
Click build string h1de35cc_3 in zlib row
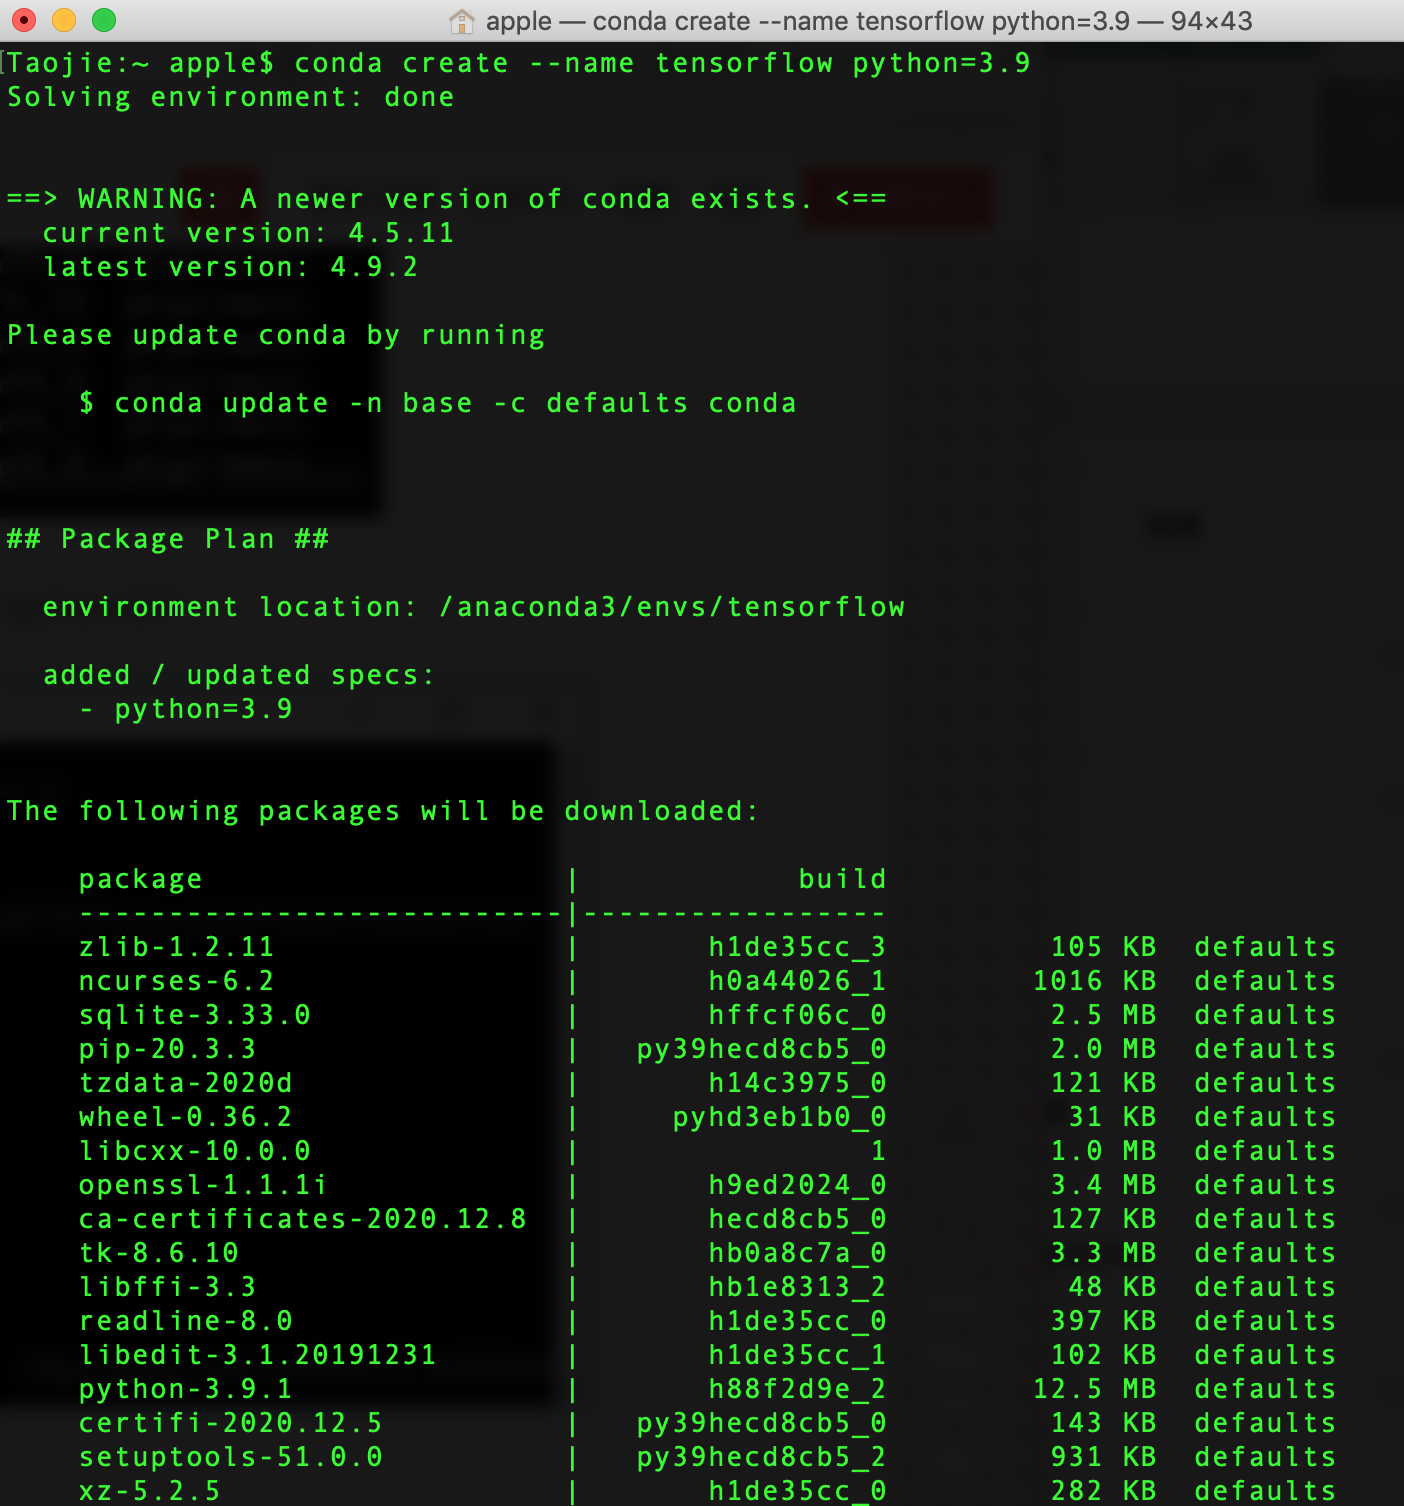[x=798, y=947]
